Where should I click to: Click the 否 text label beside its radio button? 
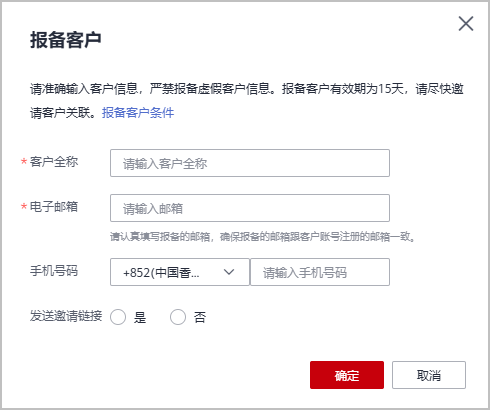click(200, 317)
